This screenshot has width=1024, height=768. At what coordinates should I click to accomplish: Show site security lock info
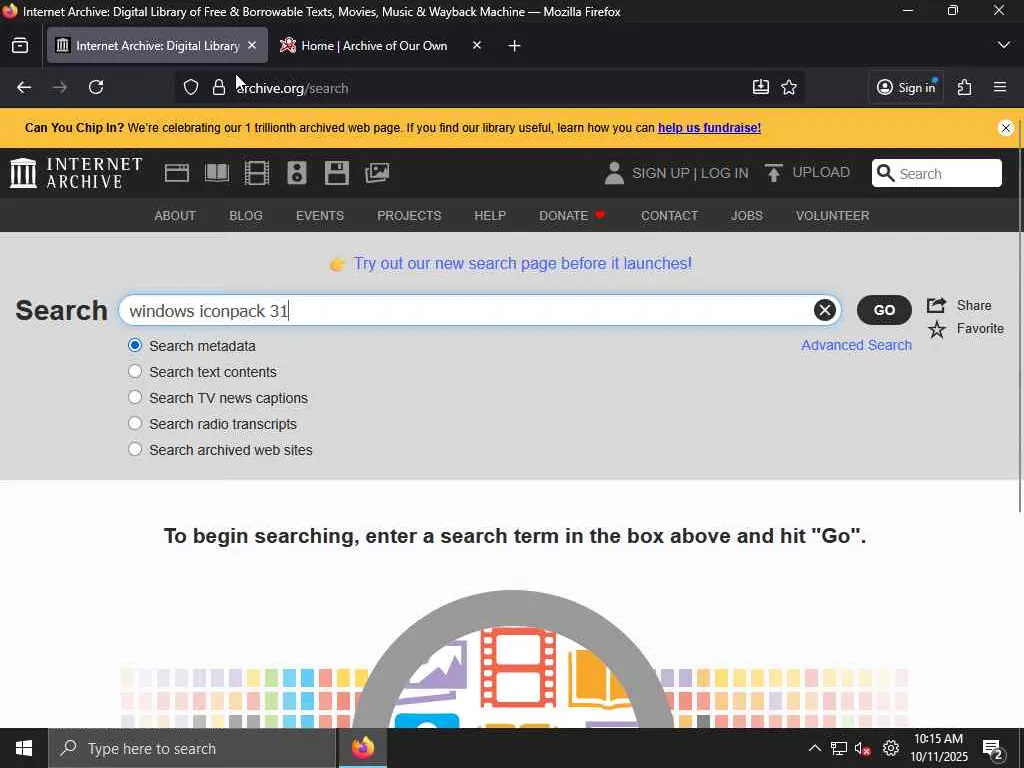click(219, 88)
